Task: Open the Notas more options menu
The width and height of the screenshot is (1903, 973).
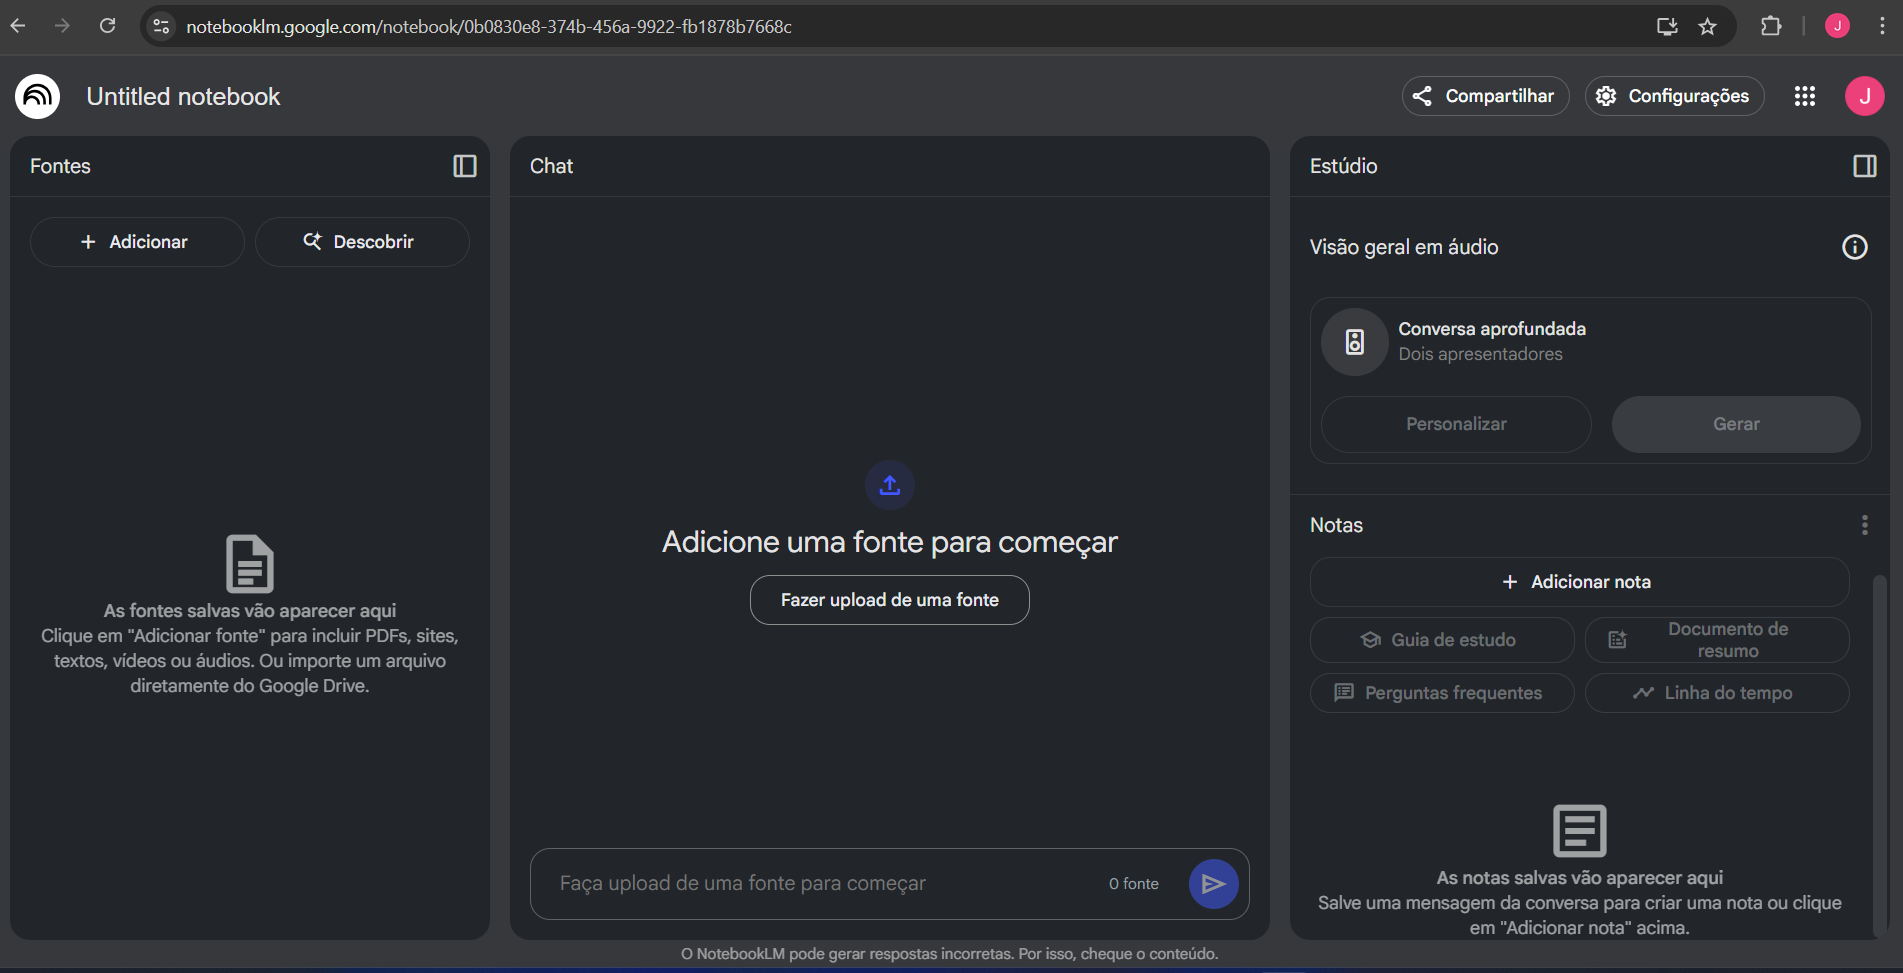Action: (x=1864, y=525)
